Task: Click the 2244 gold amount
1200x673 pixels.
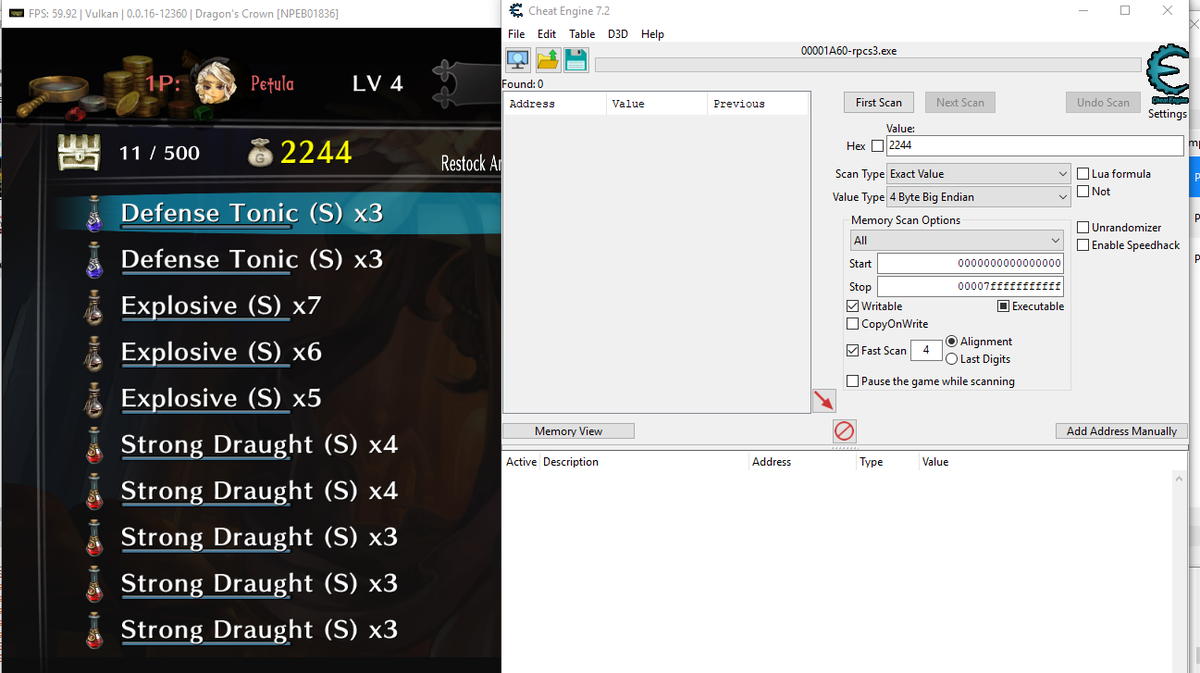Action: click(x=316, y=152)
